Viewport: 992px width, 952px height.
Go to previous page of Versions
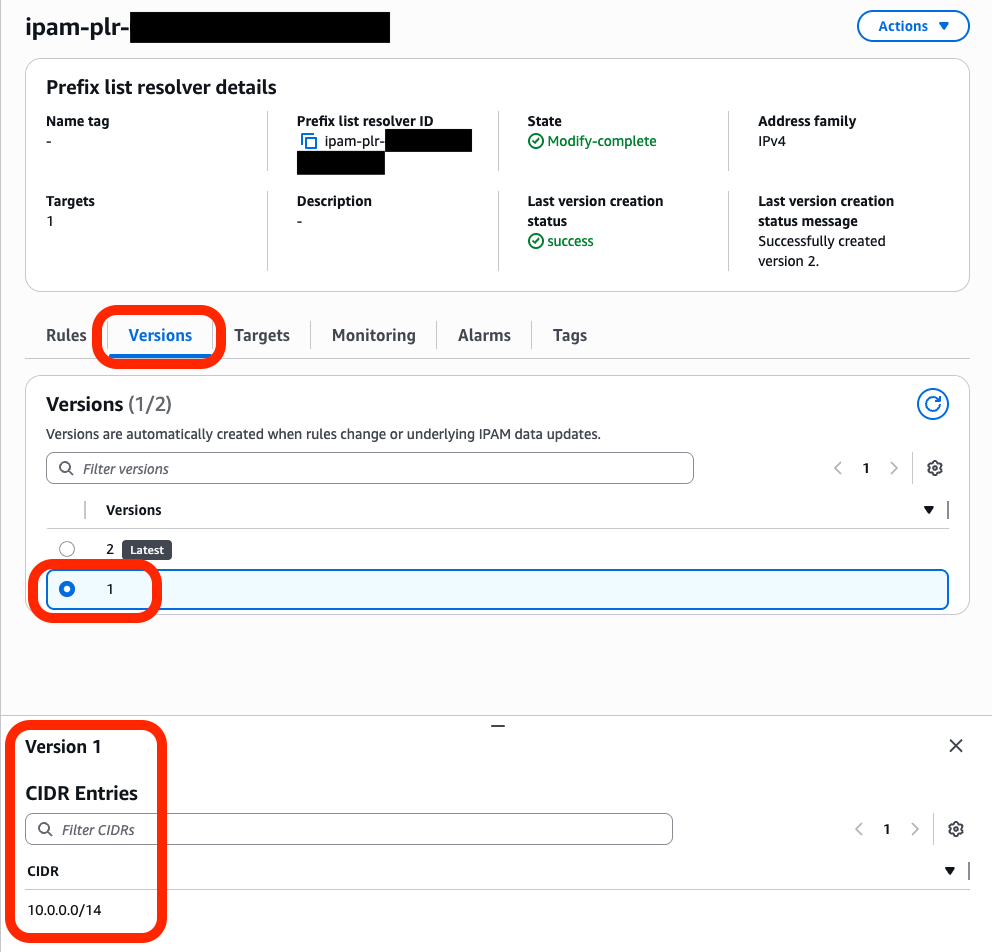[x=838, y=468]
